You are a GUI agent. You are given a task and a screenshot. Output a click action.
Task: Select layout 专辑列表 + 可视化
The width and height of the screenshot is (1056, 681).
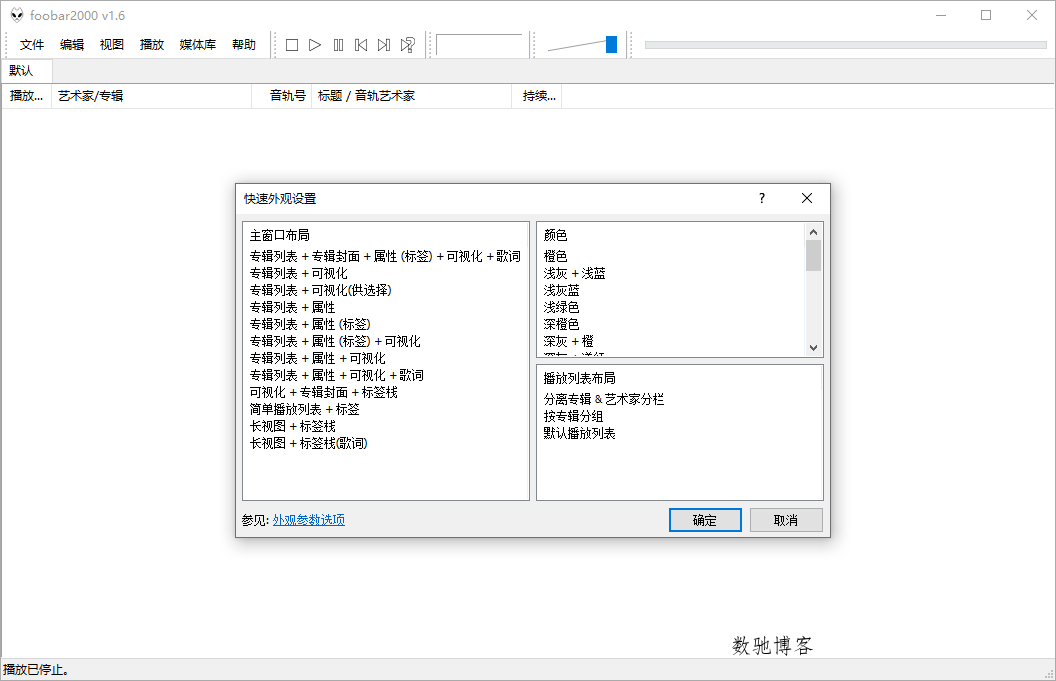pyautogui.click(x=298, y=273)
